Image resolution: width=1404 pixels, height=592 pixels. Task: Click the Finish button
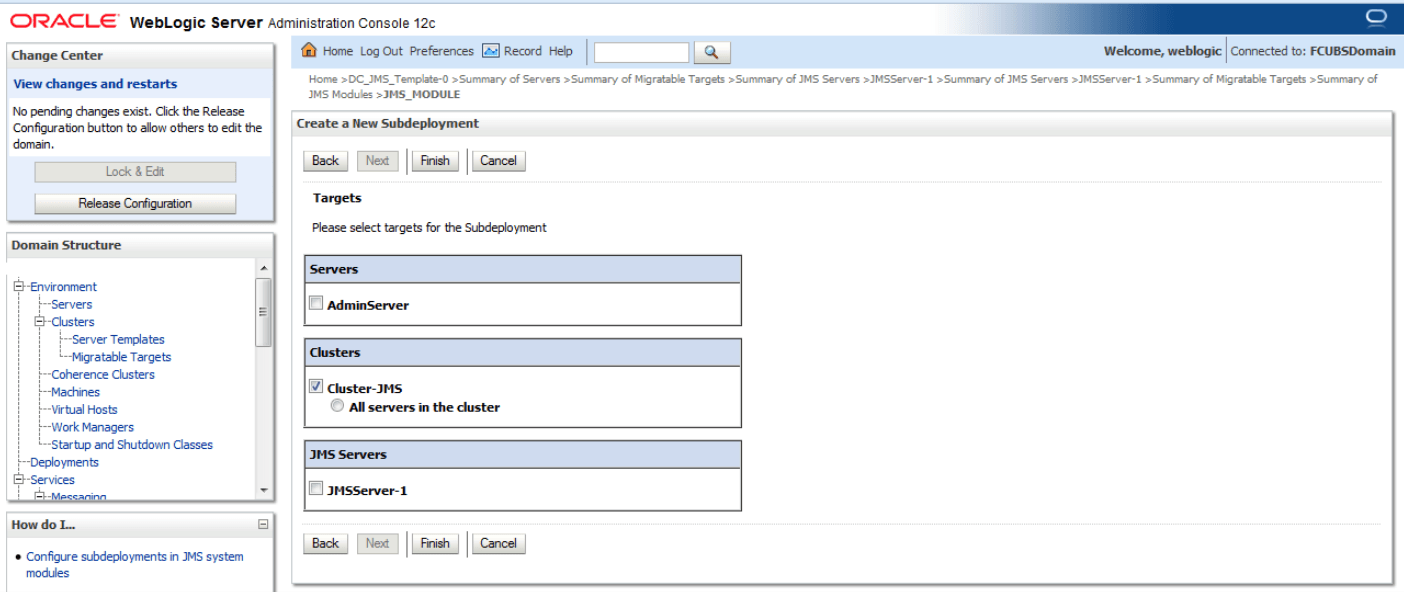pos(435,160)
